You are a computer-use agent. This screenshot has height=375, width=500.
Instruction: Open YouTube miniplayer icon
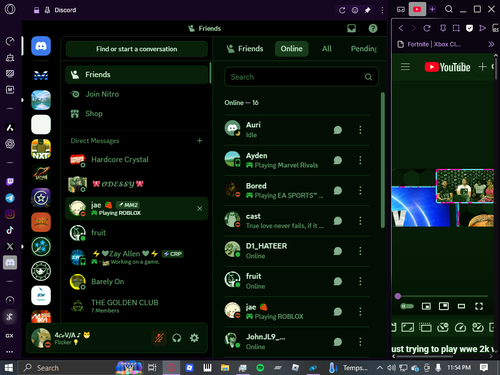(x=426, y=306)
